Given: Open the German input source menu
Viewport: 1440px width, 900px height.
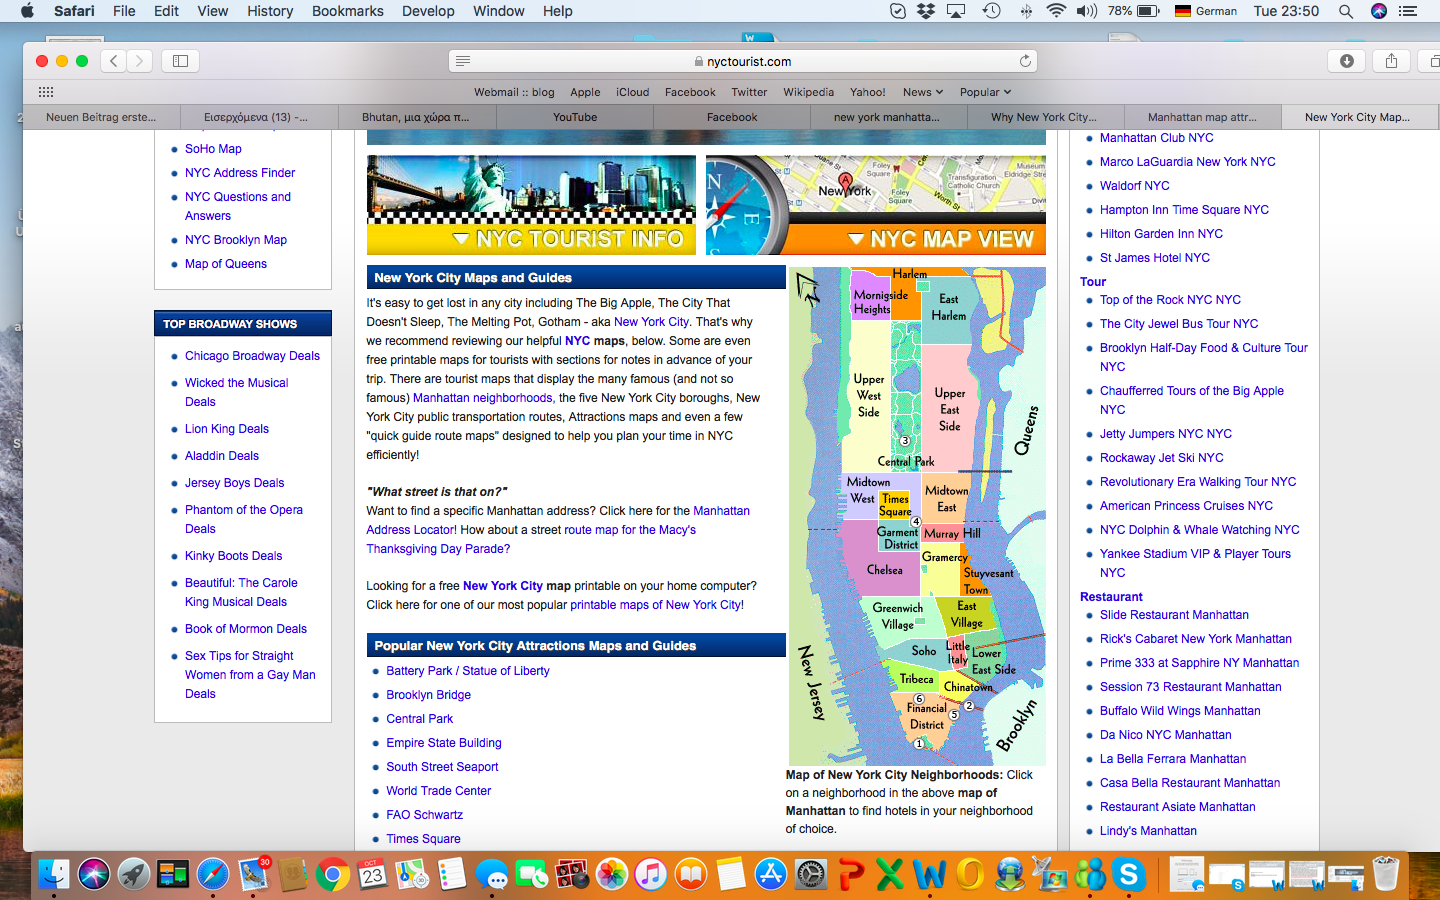Looking at the screenshot, I should pos(1205,11).
